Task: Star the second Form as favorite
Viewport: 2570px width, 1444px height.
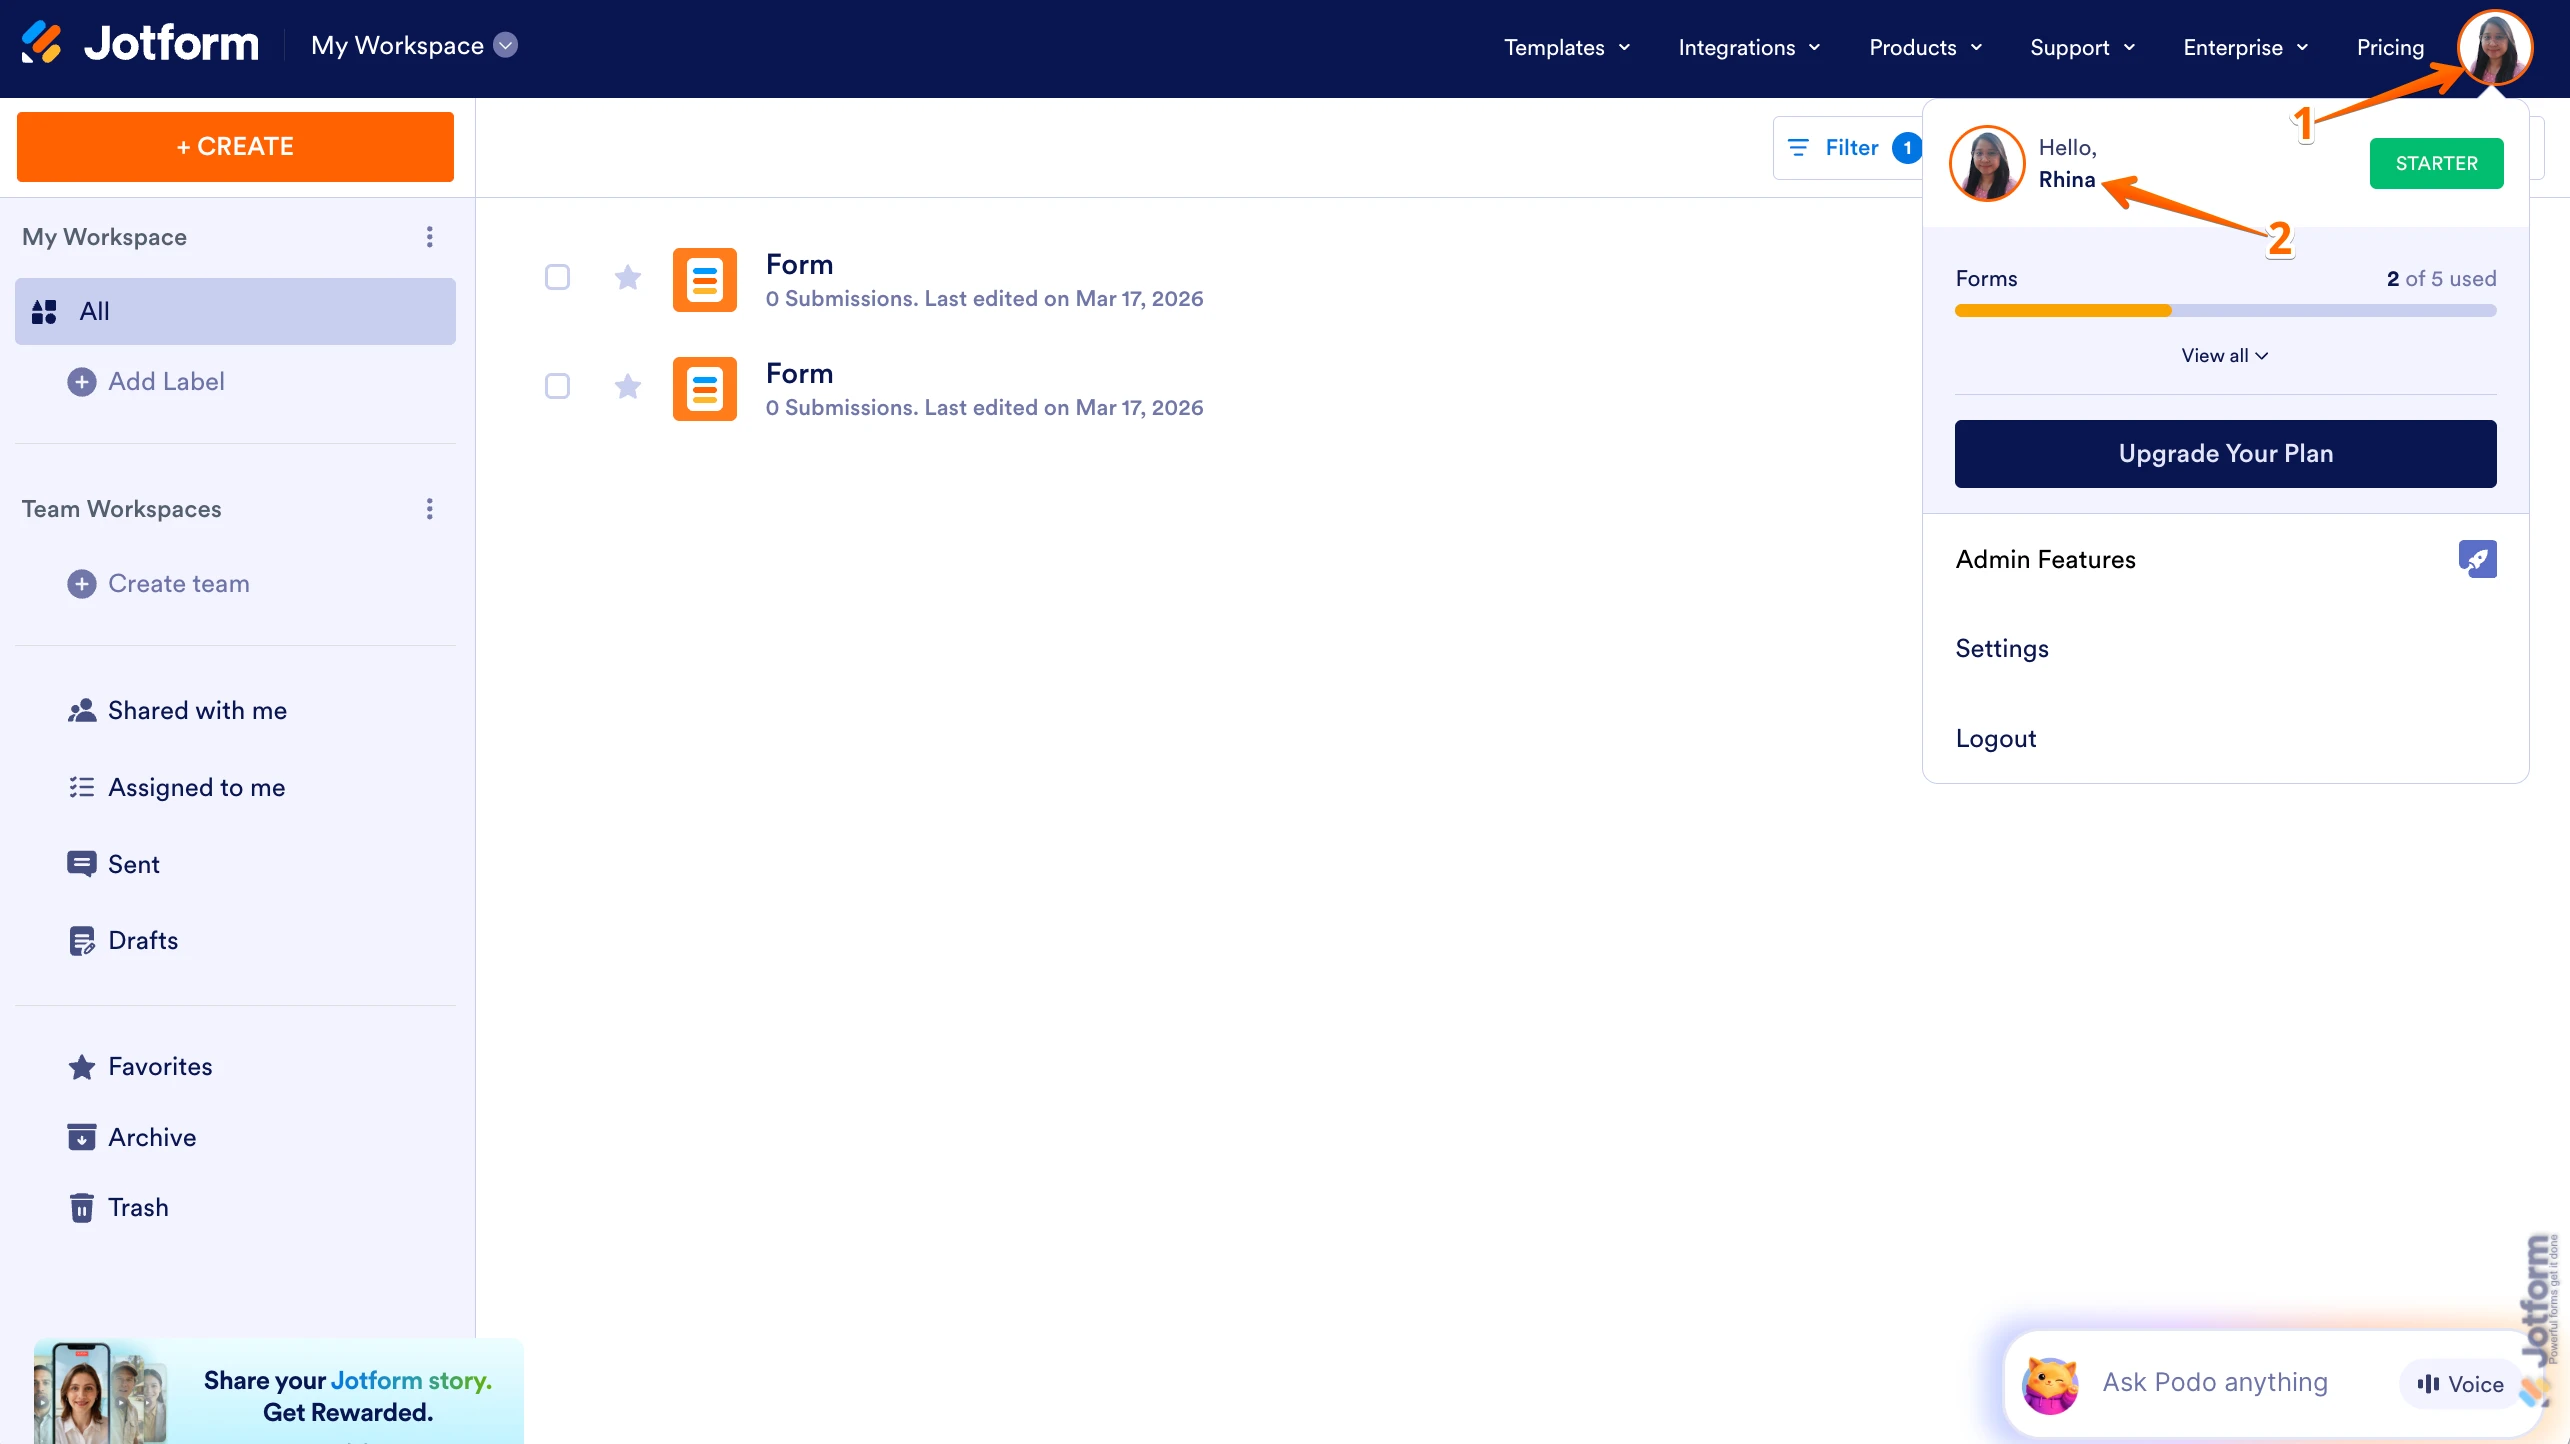Action: pos(627,386)
